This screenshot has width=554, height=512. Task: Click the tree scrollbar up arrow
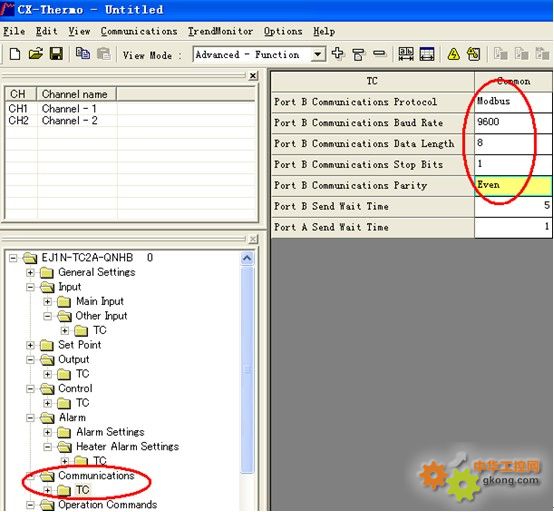[247, 258]
